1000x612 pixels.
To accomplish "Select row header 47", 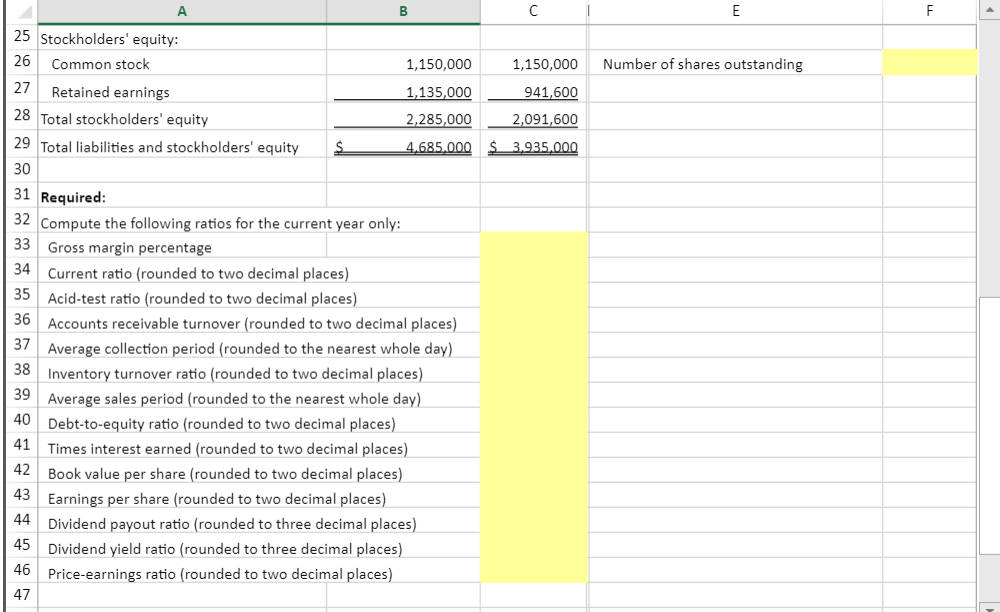I will 21,596.
